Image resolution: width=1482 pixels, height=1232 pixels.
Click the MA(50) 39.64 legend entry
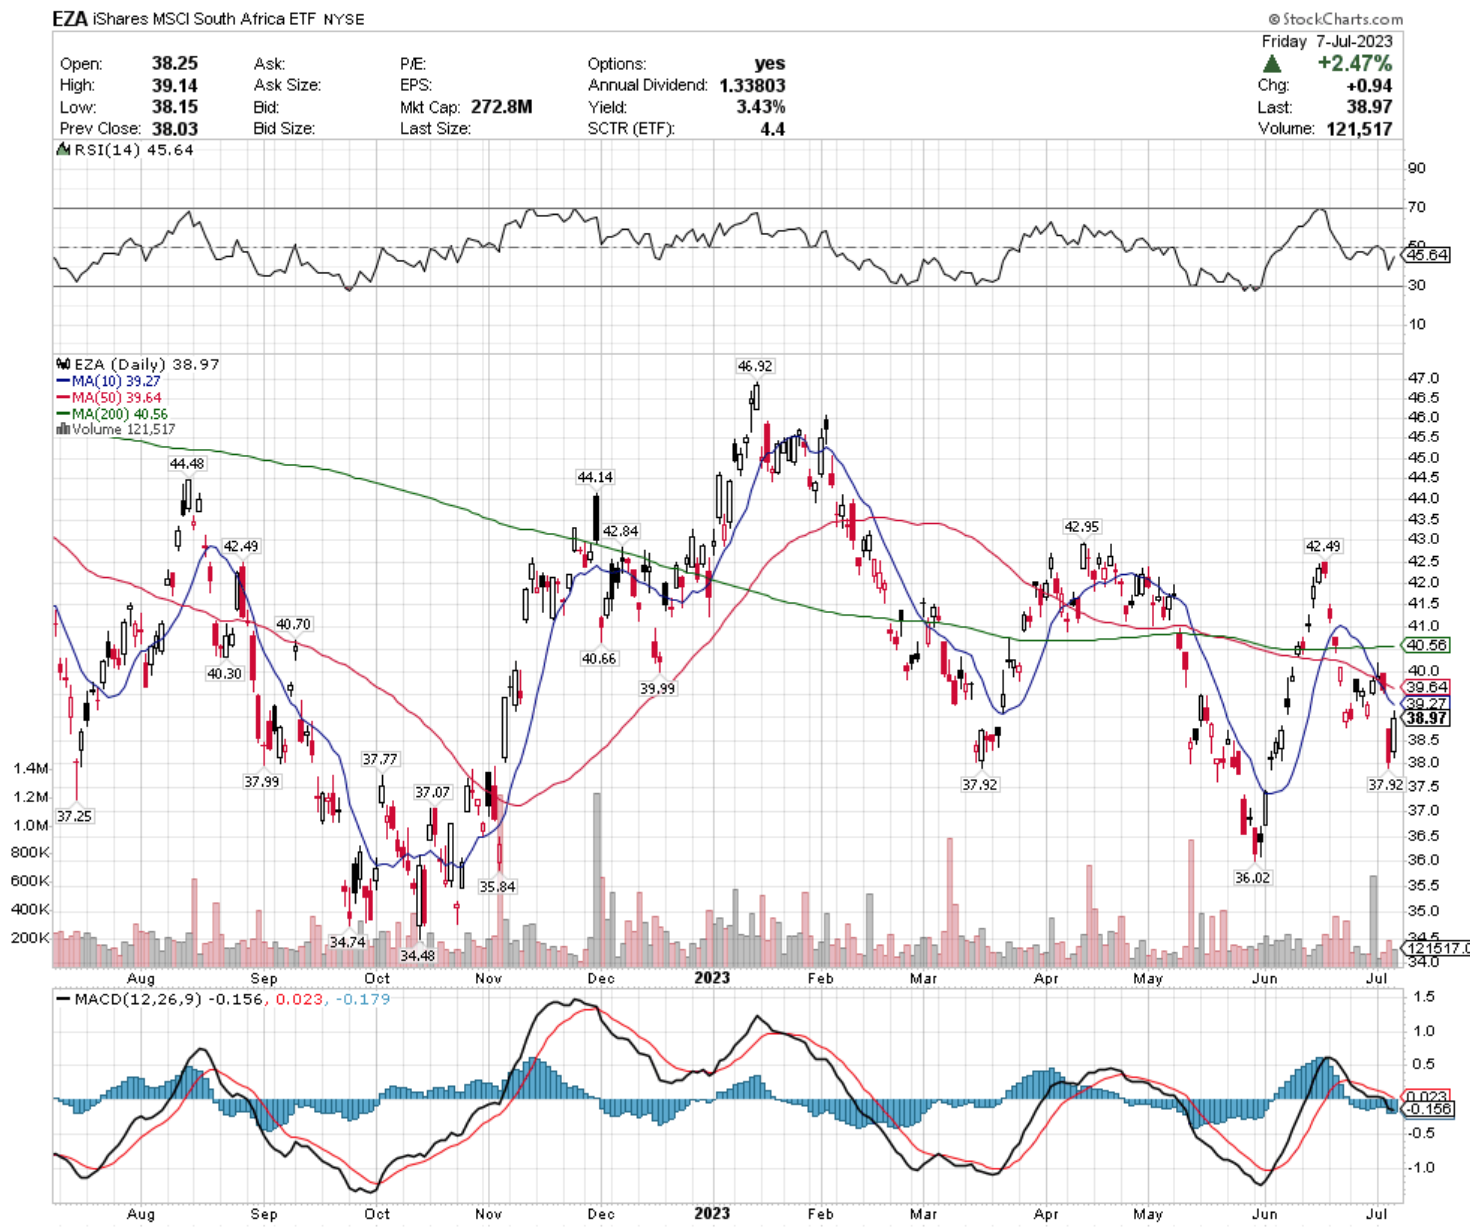tap(108, 397)
